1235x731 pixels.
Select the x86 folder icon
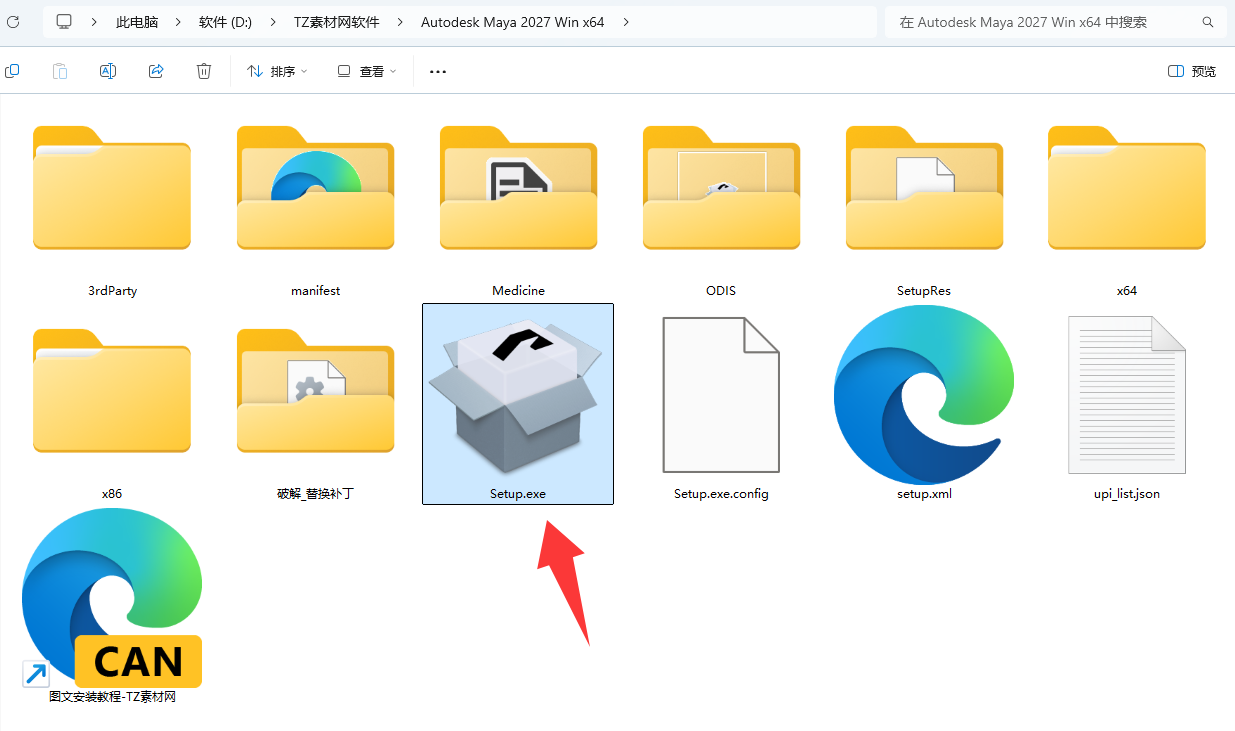pos(112,390)
